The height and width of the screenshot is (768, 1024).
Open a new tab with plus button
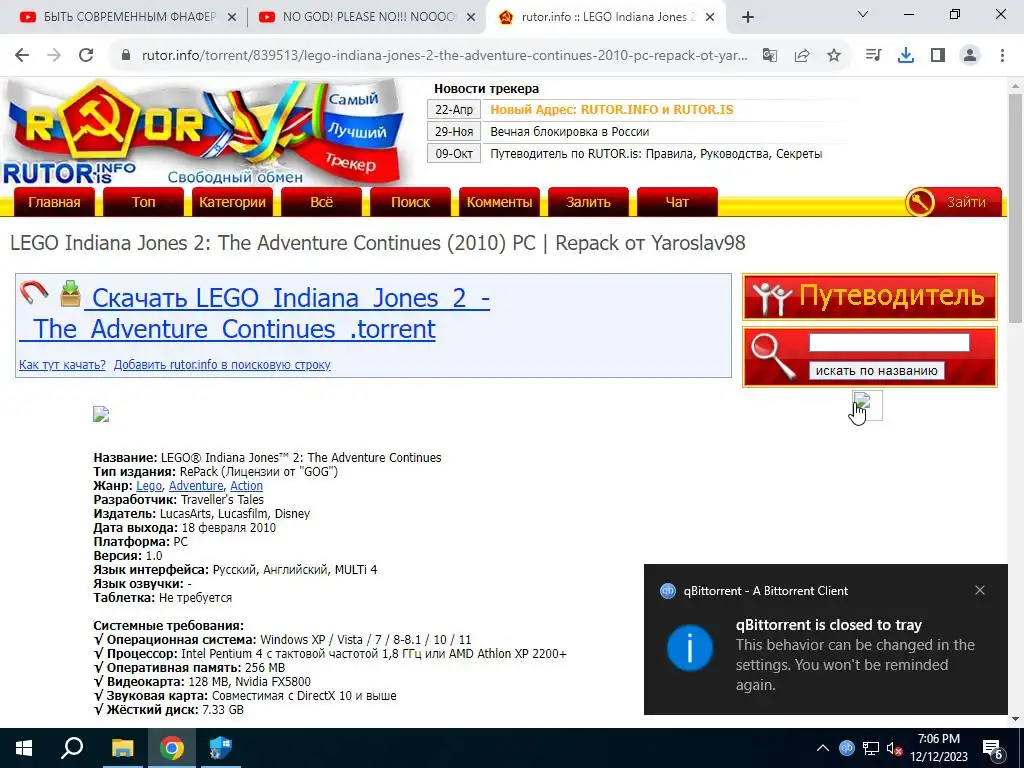(x=748, y=18)
